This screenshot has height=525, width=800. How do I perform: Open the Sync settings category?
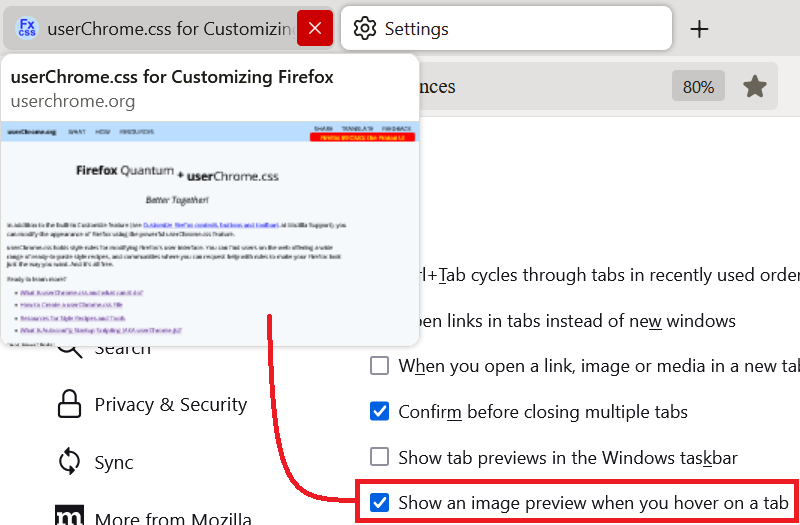coord(114,462)
